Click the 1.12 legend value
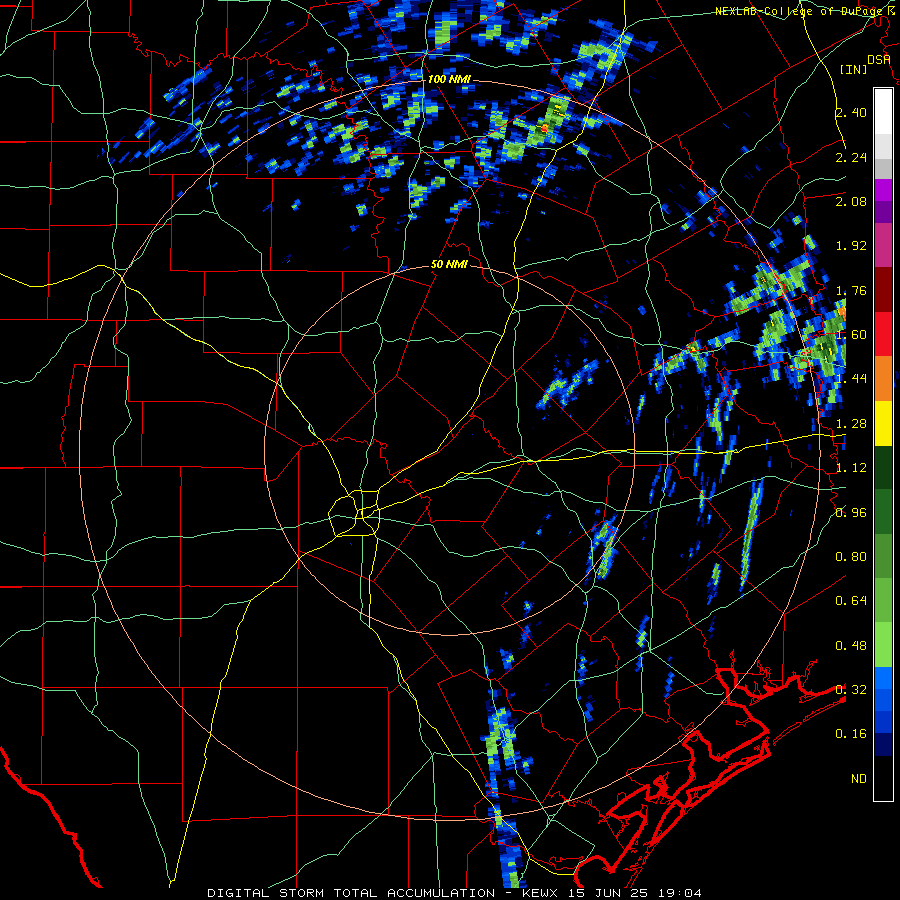Screen dimensions: 900x900 point(851,468)
